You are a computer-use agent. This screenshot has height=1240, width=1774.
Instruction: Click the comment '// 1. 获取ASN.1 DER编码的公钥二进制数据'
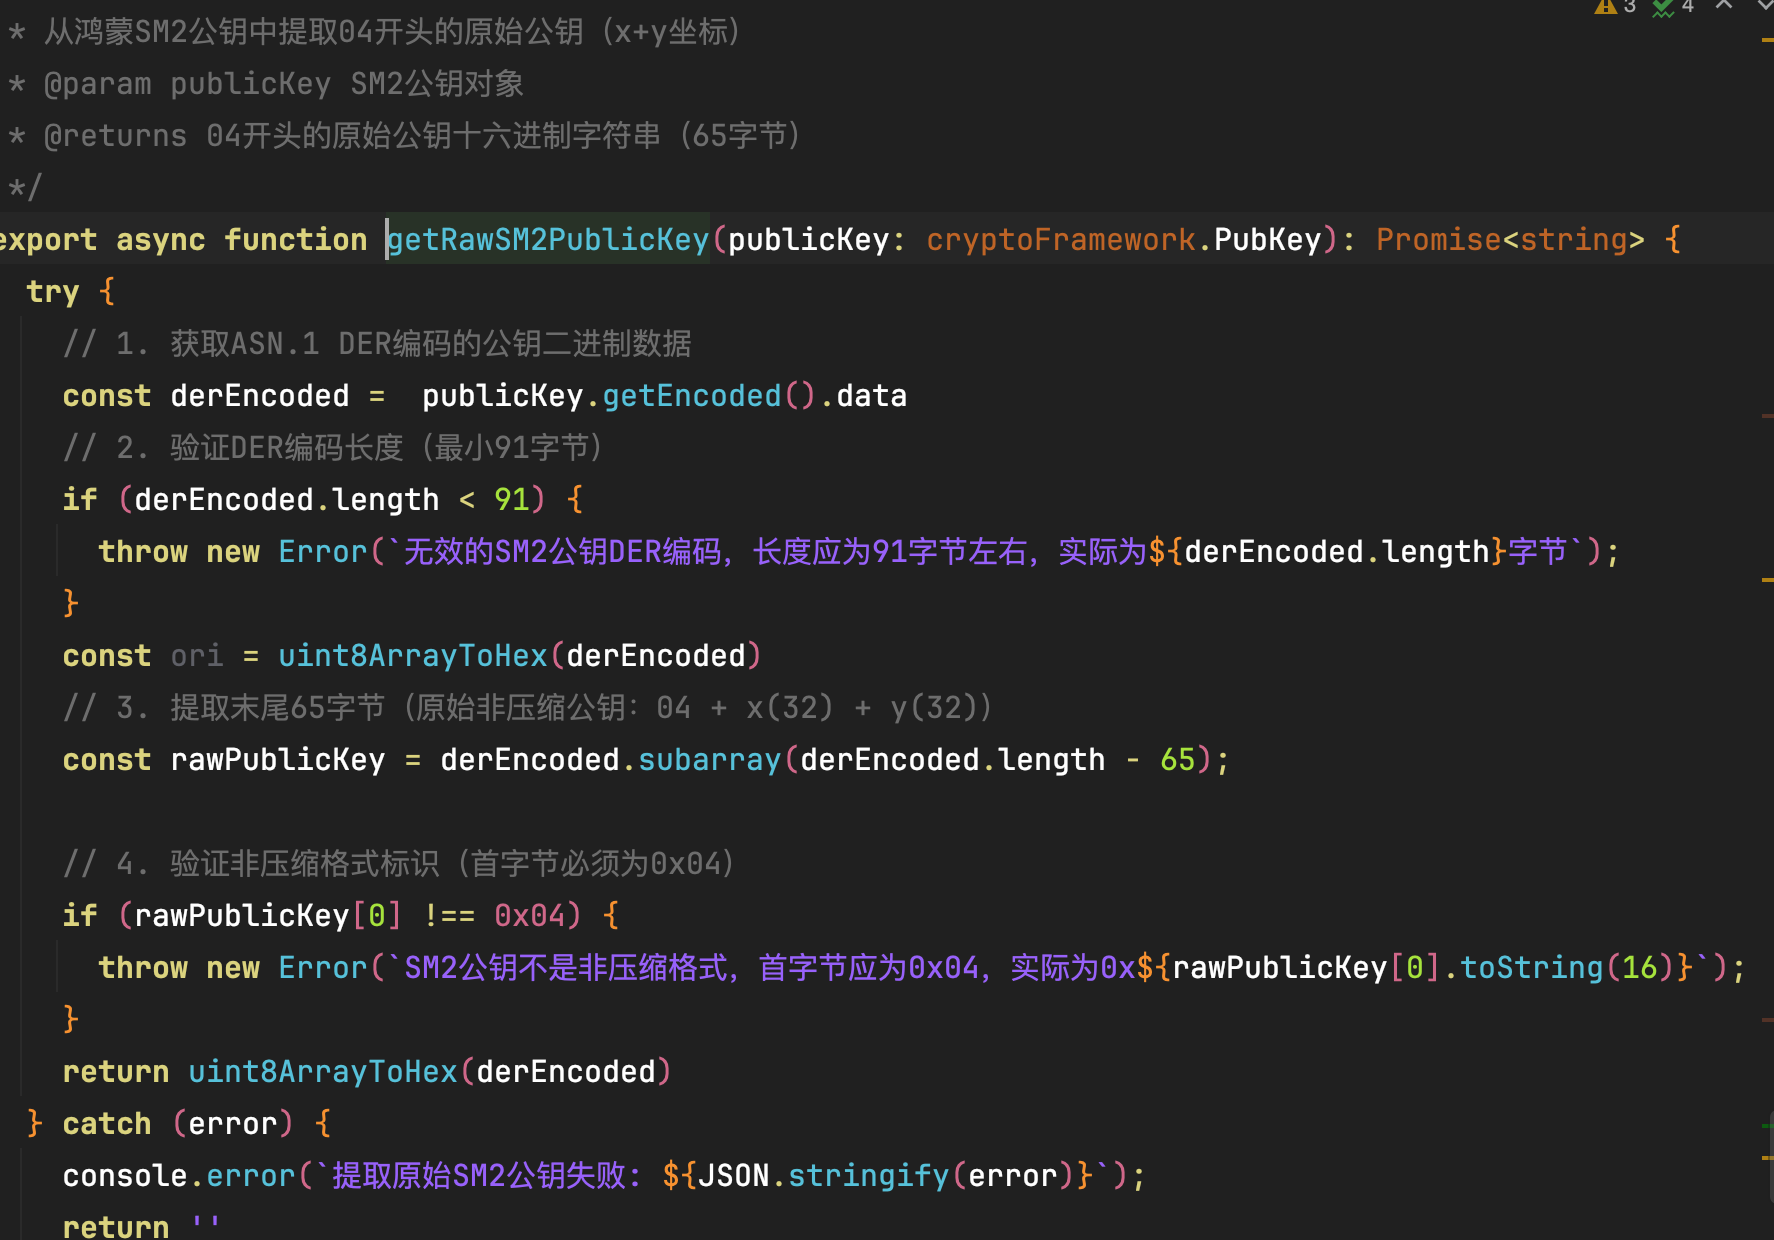pos(377,343)
